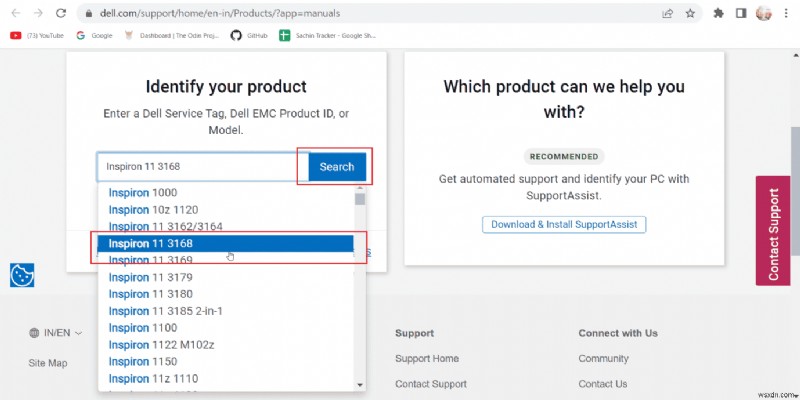Screen dimensions: 800x400
Task: Open the browser extensions puzzle icon
Action: [718, 13]
